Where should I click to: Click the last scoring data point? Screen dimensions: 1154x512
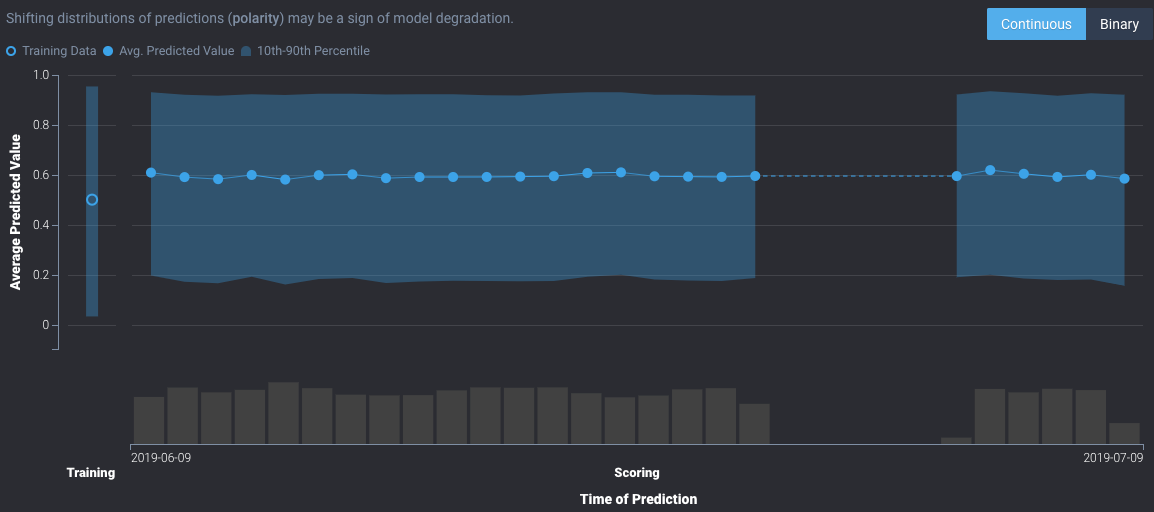tap(1124, 179)
